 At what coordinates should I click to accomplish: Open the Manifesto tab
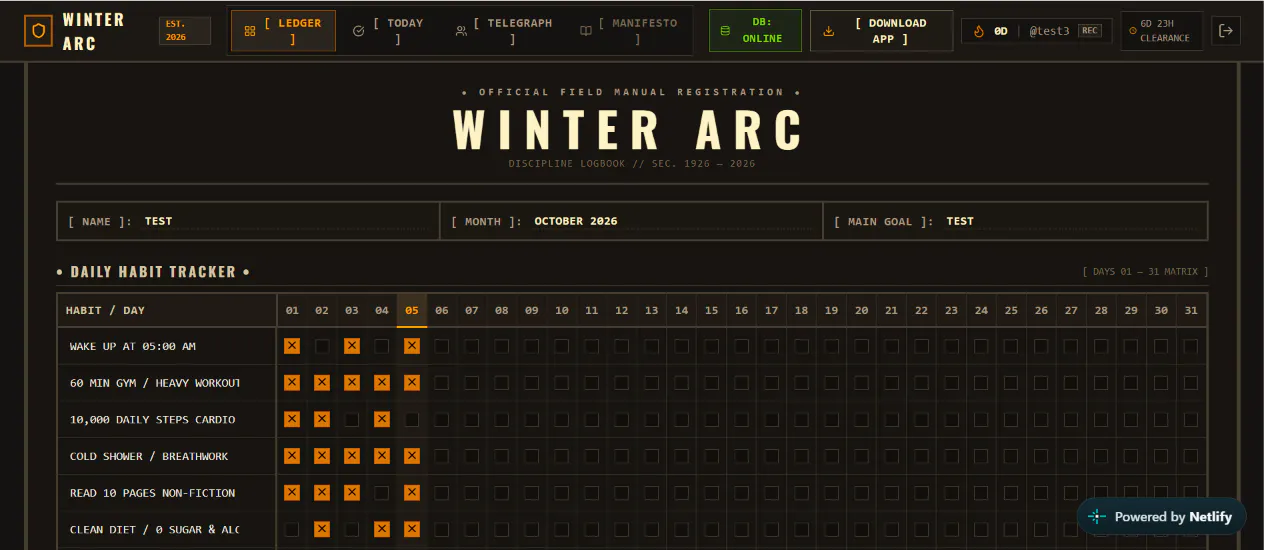pyautogui.click(x=629, y=31)
